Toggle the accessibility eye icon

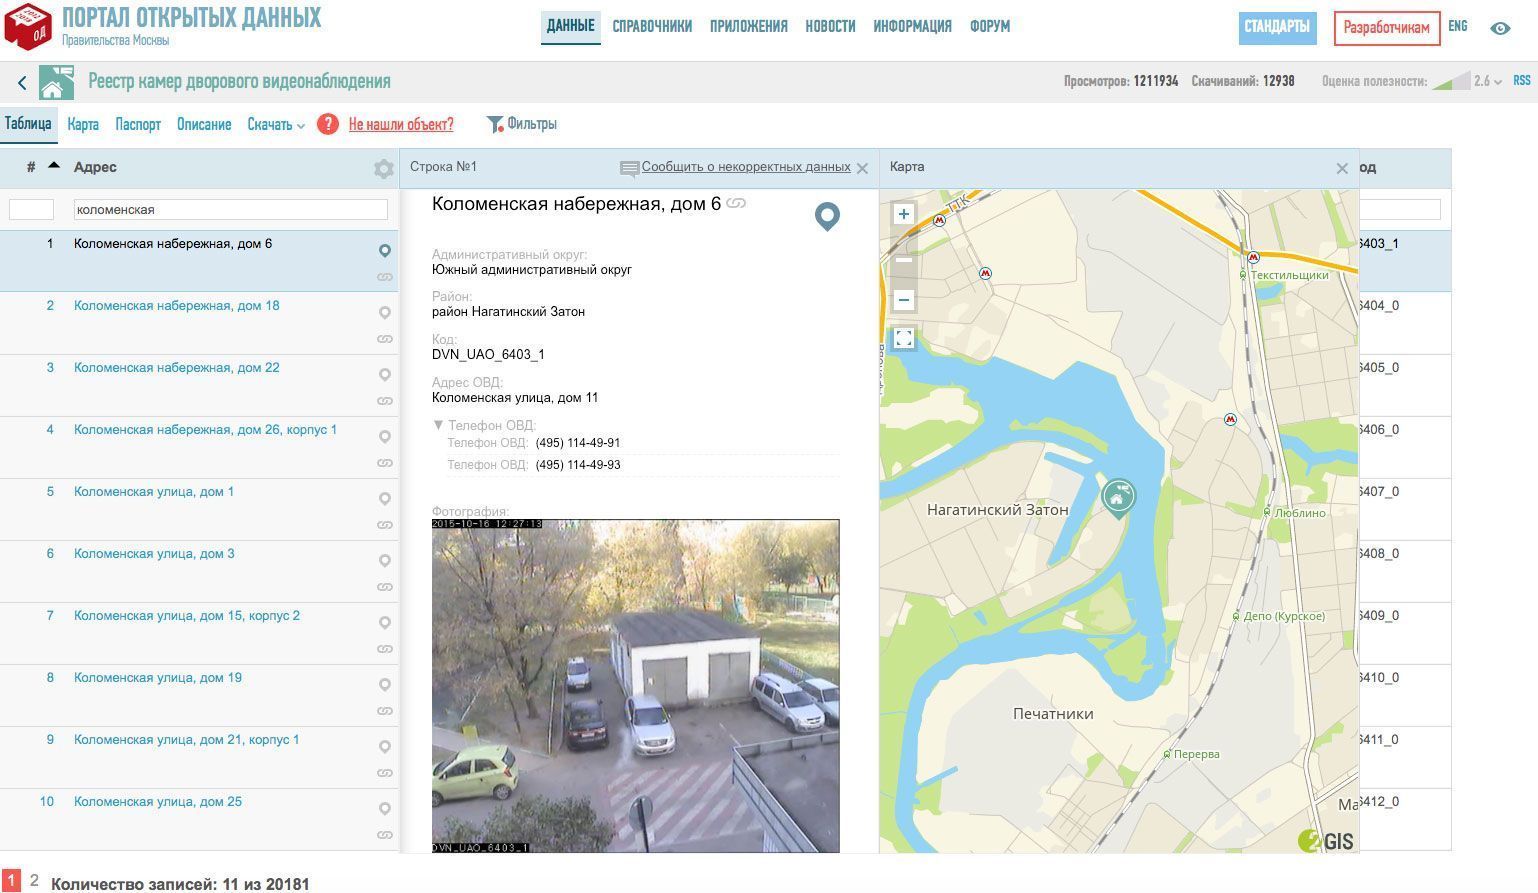click(x=1500, y=28)
